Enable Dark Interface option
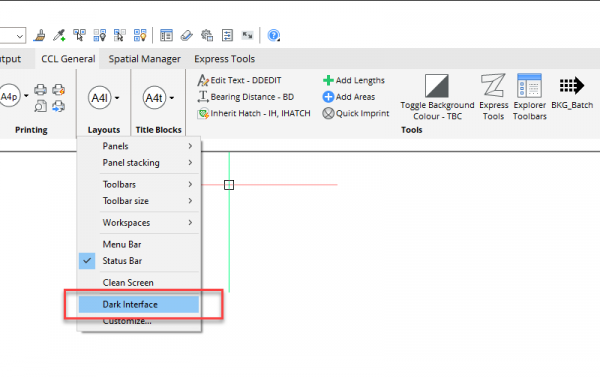600x378 pixels. (139, 305)
